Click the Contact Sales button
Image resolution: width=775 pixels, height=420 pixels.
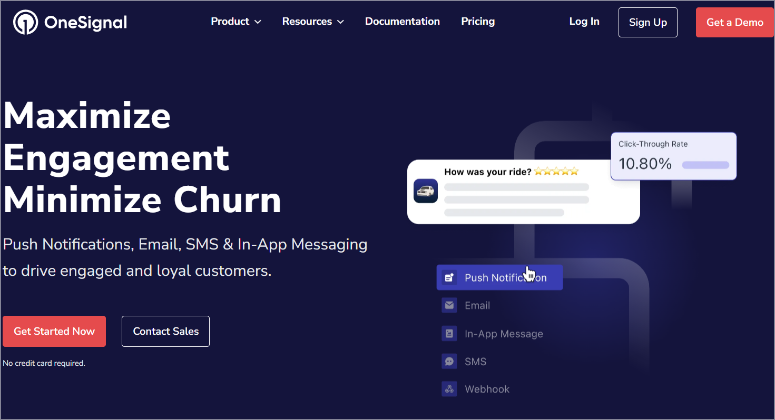166,331
